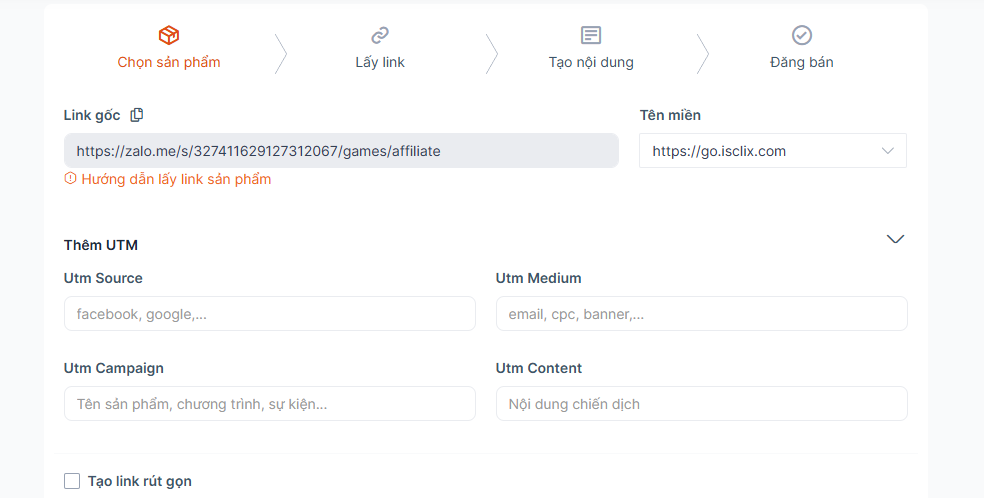Image resolution: width=984 pixels, height=498 pixels.
Task: Focus the Utm Source input field
Action: (269, 314)
